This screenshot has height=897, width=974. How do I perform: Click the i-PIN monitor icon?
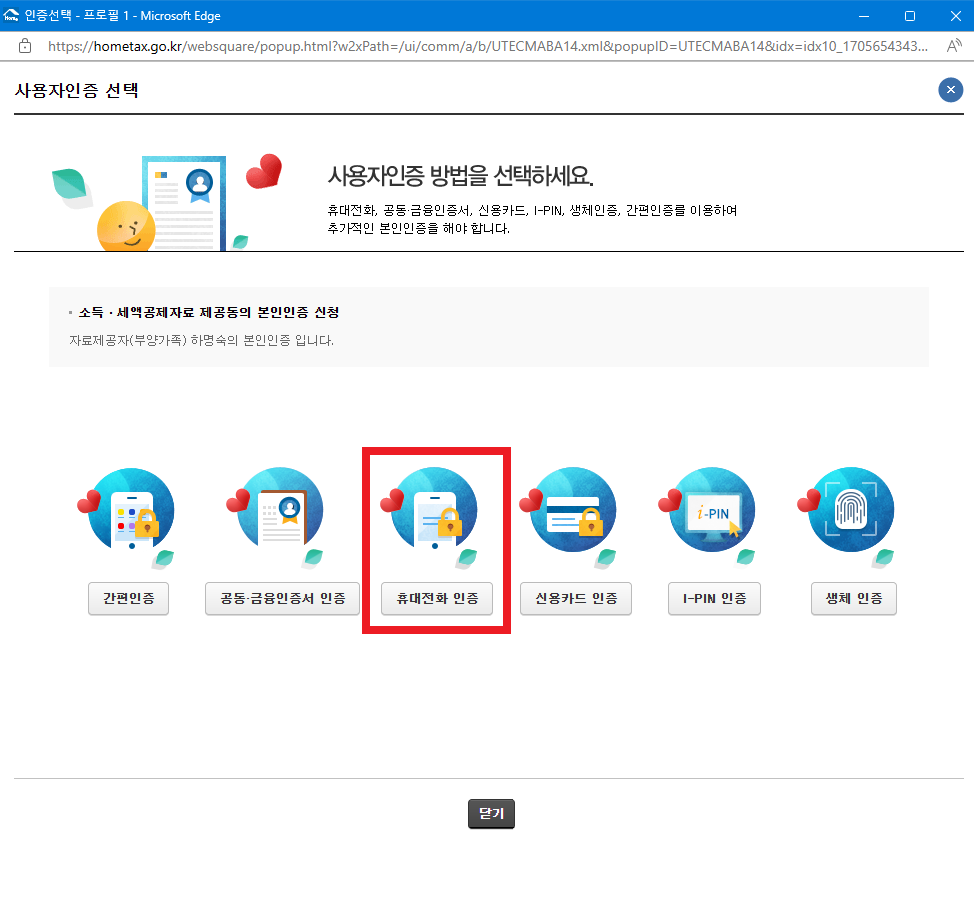[709, 517]
